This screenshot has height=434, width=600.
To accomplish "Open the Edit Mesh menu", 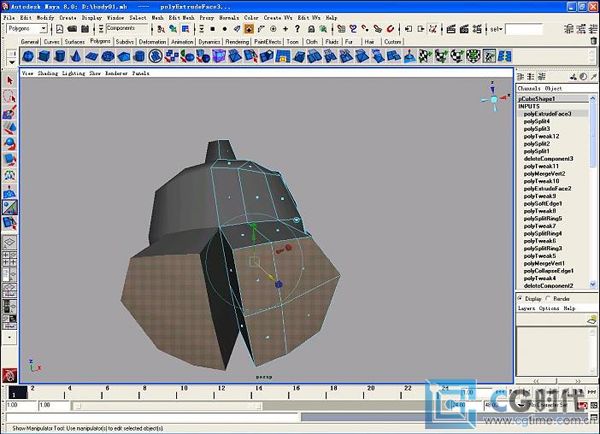I will point(181,18).
